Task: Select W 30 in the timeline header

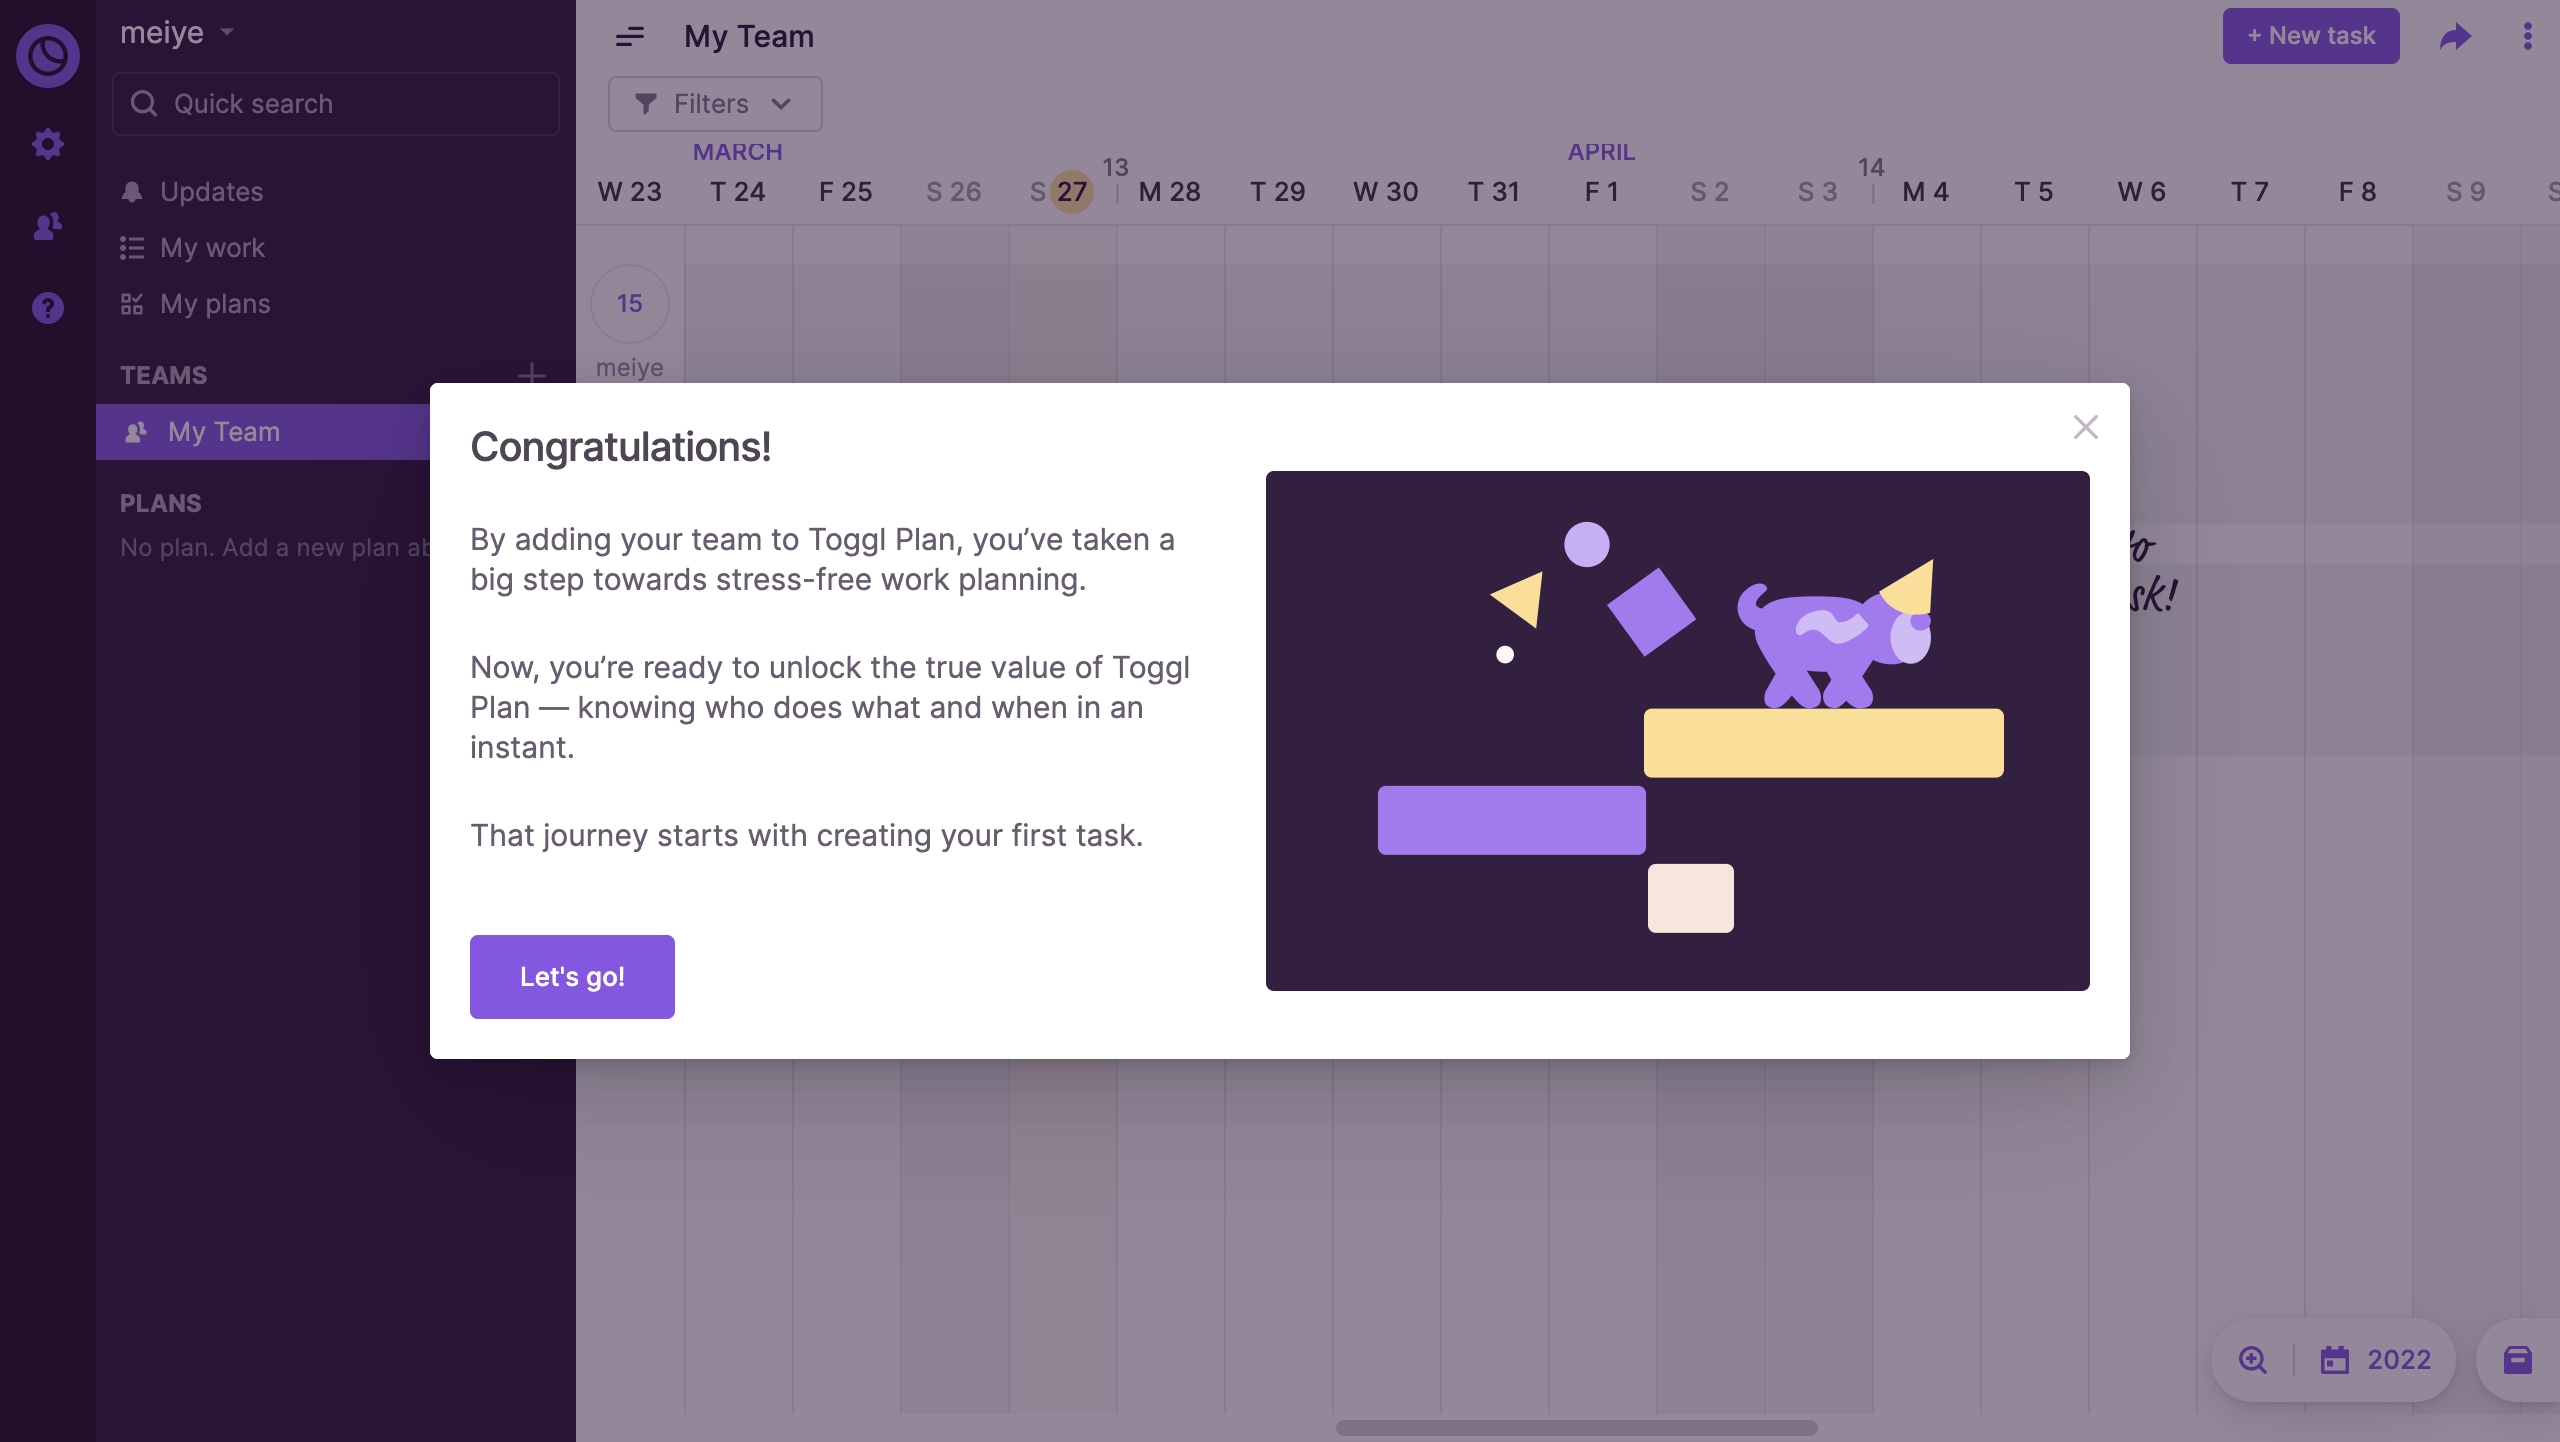Action: pos(1385,191)
